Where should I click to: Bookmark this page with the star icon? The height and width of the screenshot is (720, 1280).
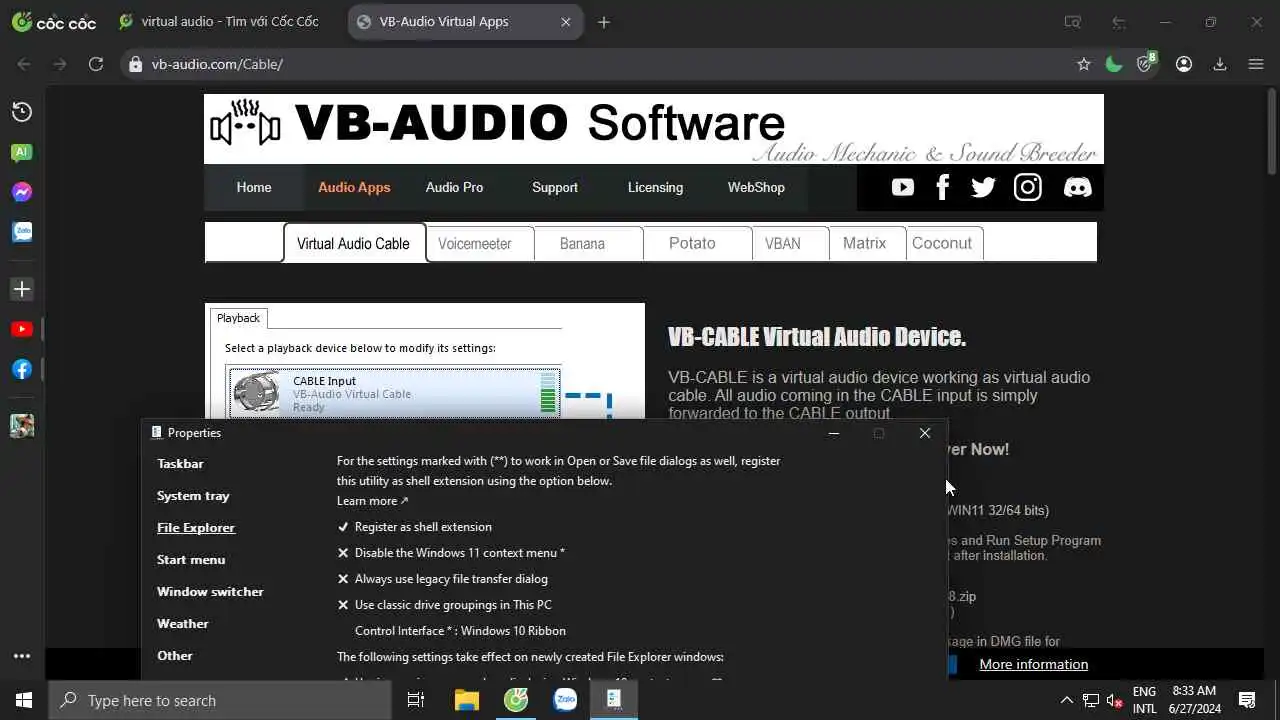[x=1084, y=64]
